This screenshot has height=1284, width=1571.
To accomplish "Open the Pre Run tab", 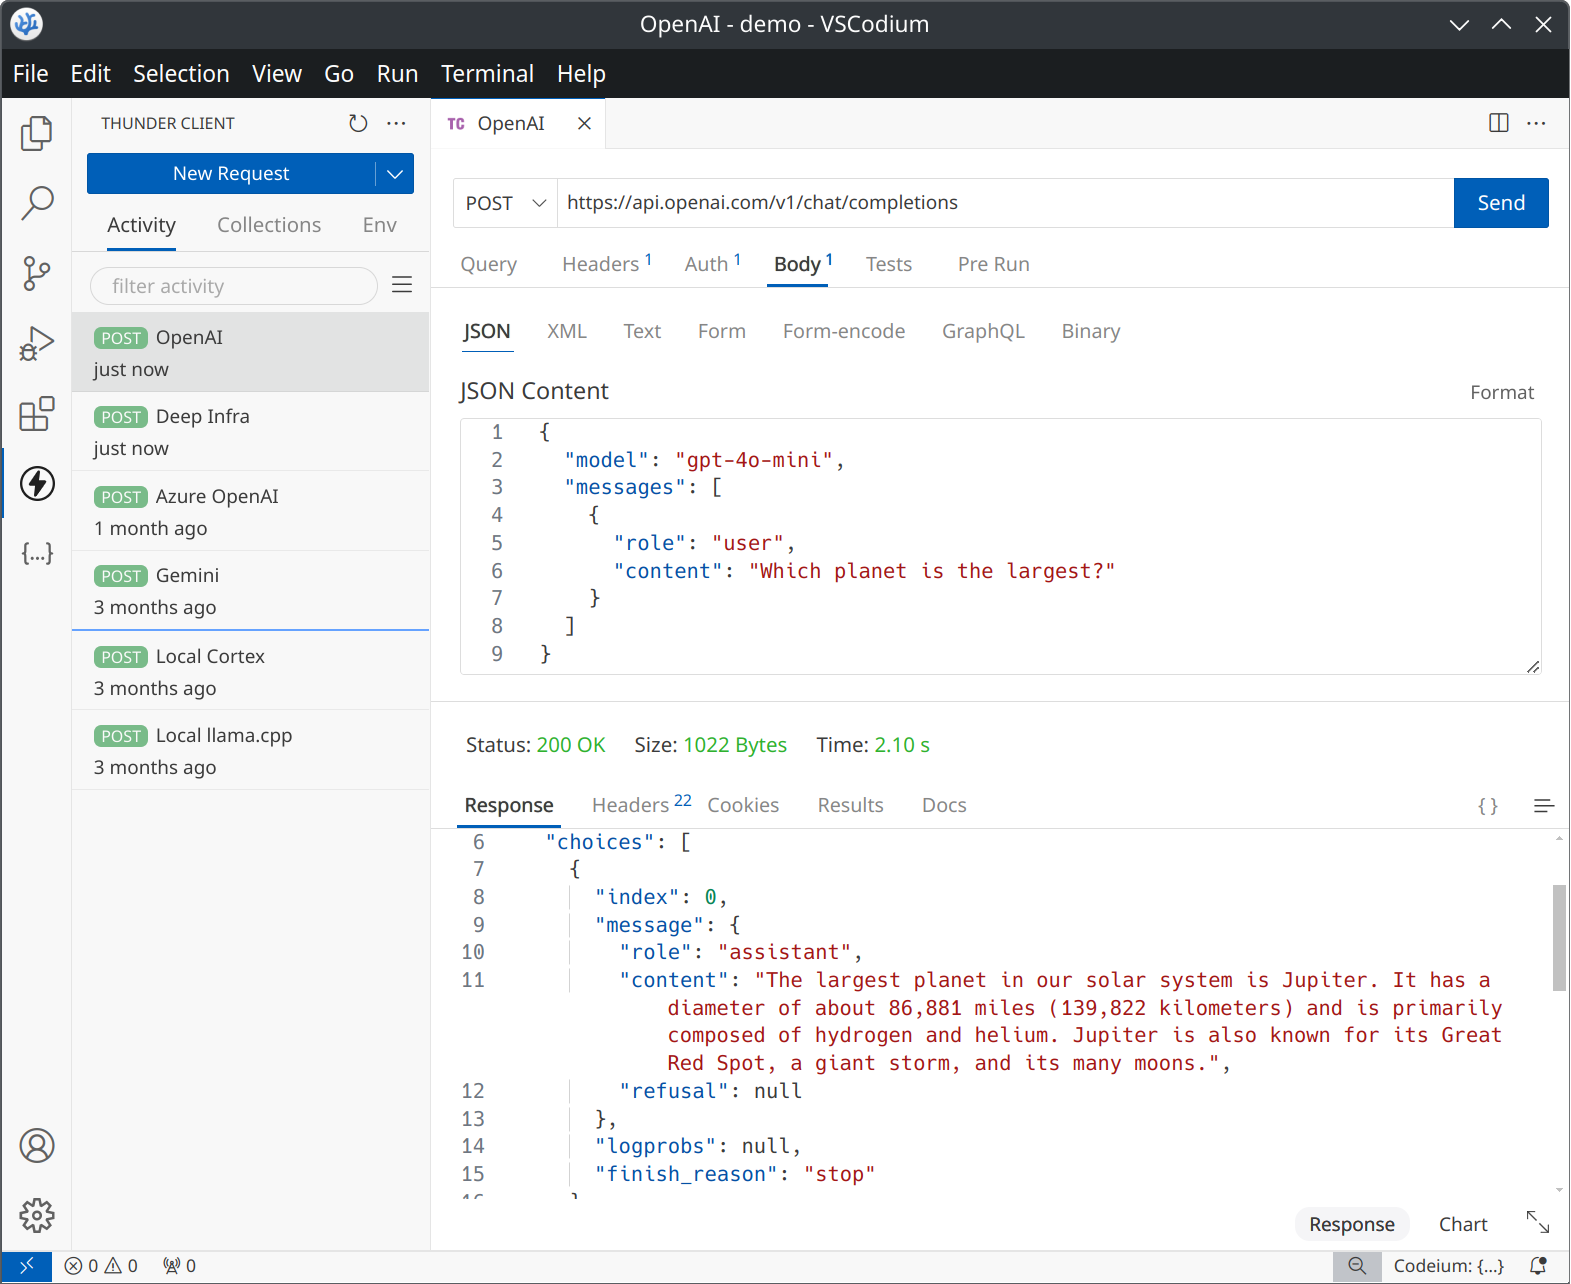I will 993,264.
